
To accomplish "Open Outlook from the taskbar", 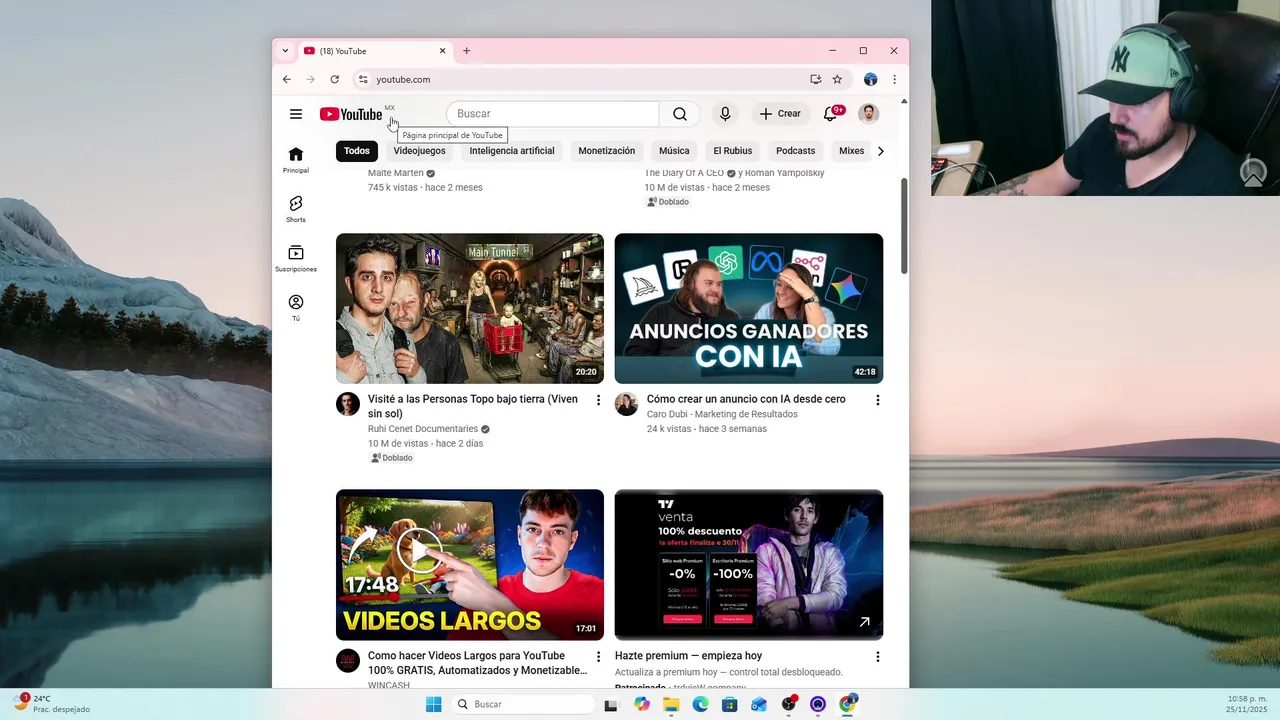I will [x=759, y=704].
